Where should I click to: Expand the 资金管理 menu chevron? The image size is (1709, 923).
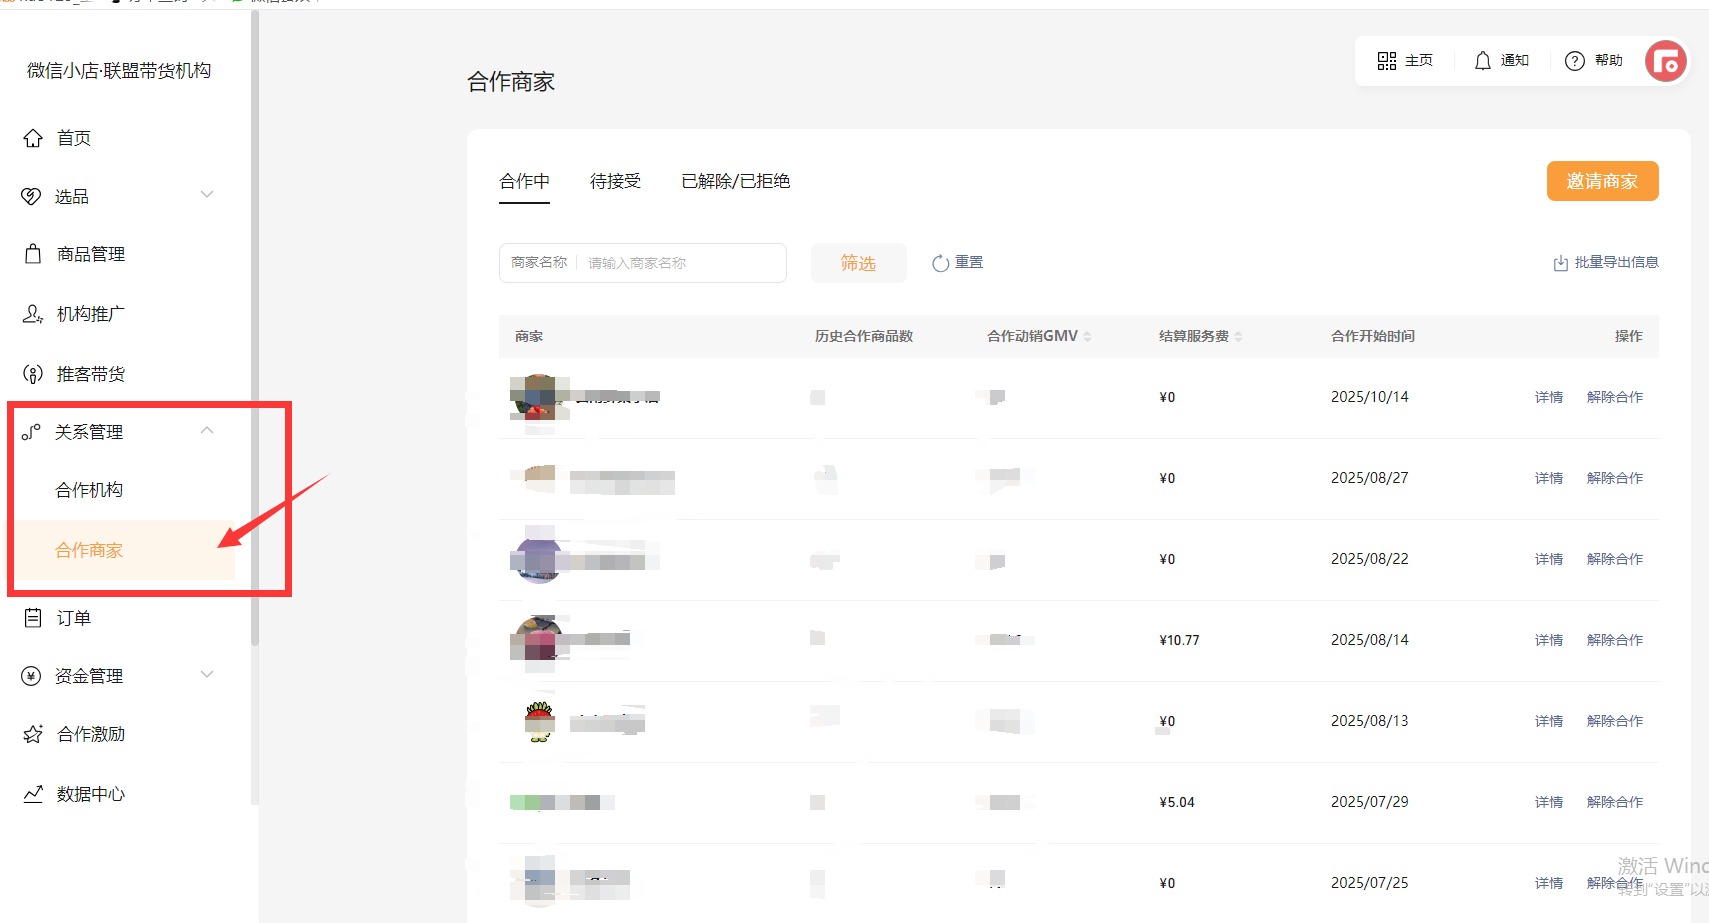pos(207,675)
